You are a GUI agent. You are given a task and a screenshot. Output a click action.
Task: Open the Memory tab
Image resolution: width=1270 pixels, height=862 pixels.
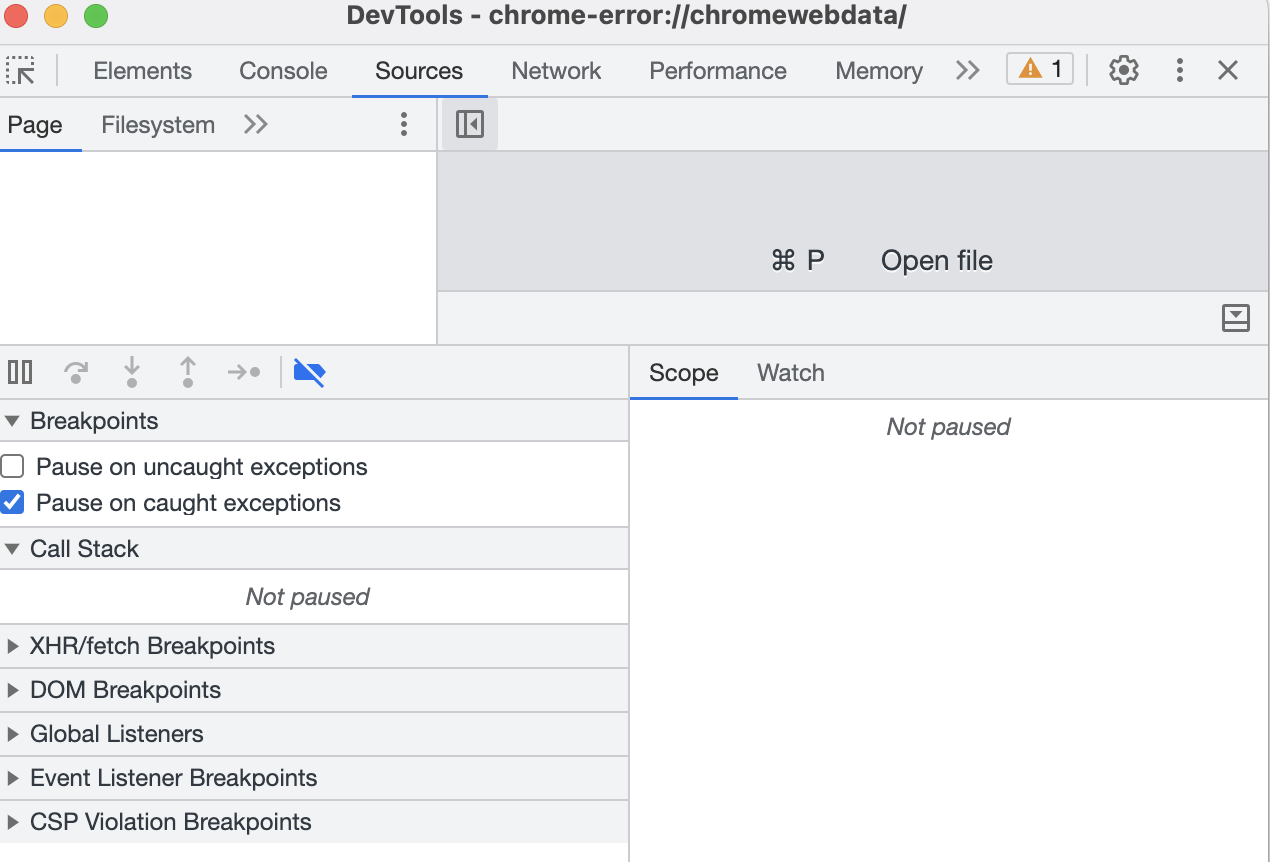(x=879, y=71)
